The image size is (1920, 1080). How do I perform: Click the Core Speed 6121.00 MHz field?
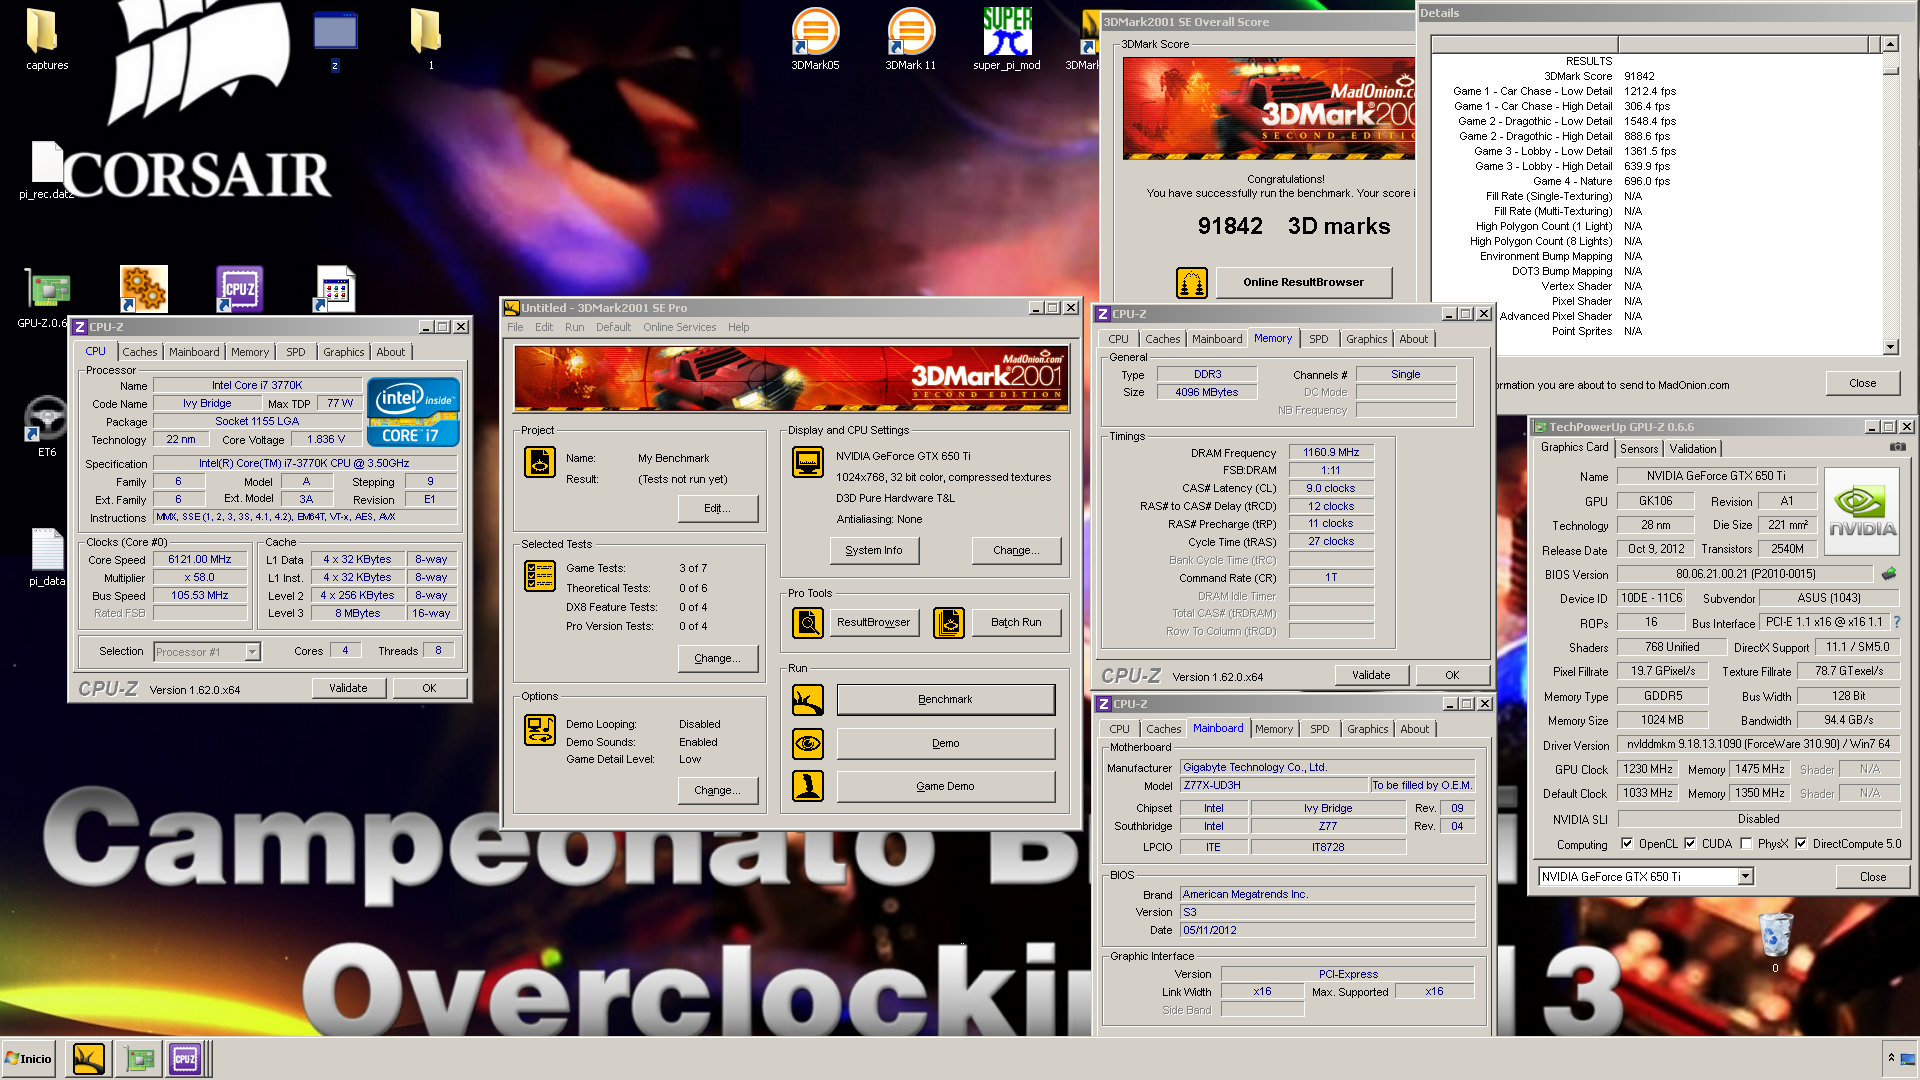199,559
